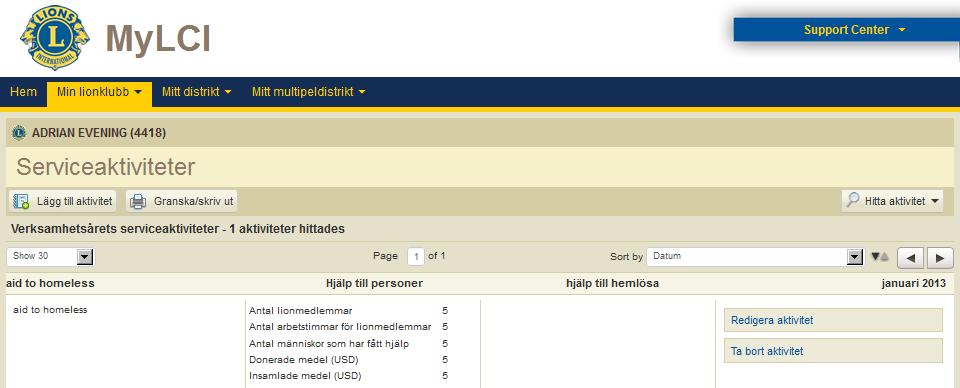Viewport: 960px width, 388px height.
Task: Click the MyLCI title text
Action: tap(158, 39)
